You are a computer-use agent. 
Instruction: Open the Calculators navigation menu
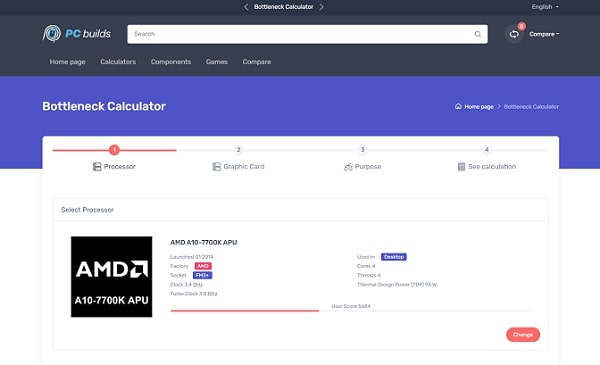click(118, 62)
